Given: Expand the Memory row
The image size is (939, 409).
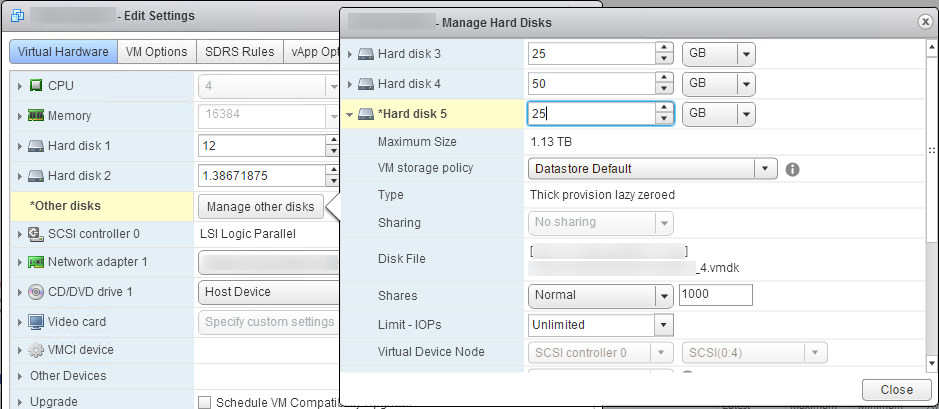Looking at the screenshot, I should click(21, 116).
